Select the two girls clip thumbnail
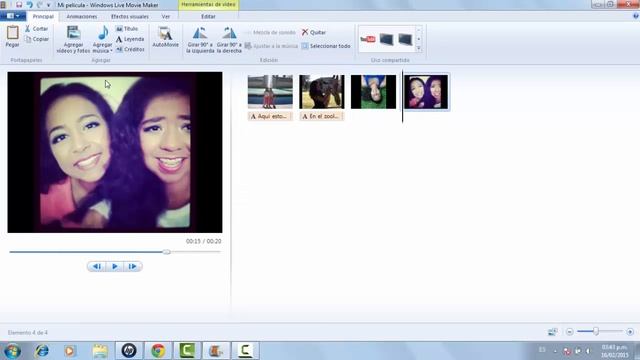The width and height of the screenshot is (640, 360). tap(426, 92)
